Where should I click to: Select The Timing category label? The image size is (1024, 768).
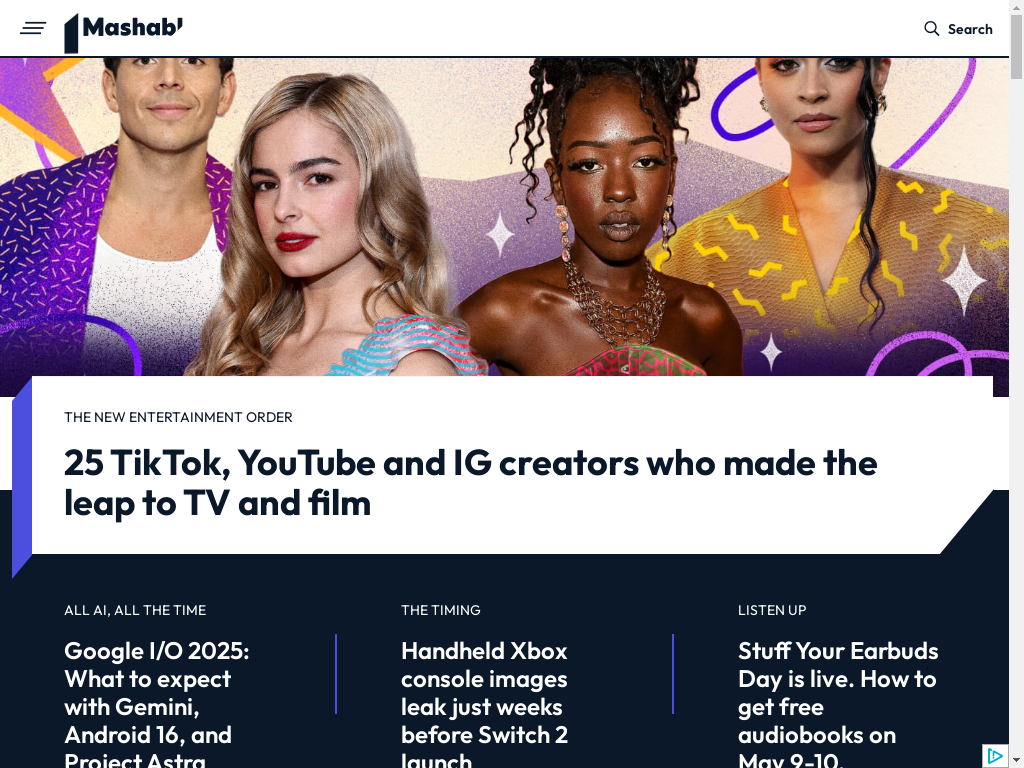pyautogui.click(x=441, y=611)
